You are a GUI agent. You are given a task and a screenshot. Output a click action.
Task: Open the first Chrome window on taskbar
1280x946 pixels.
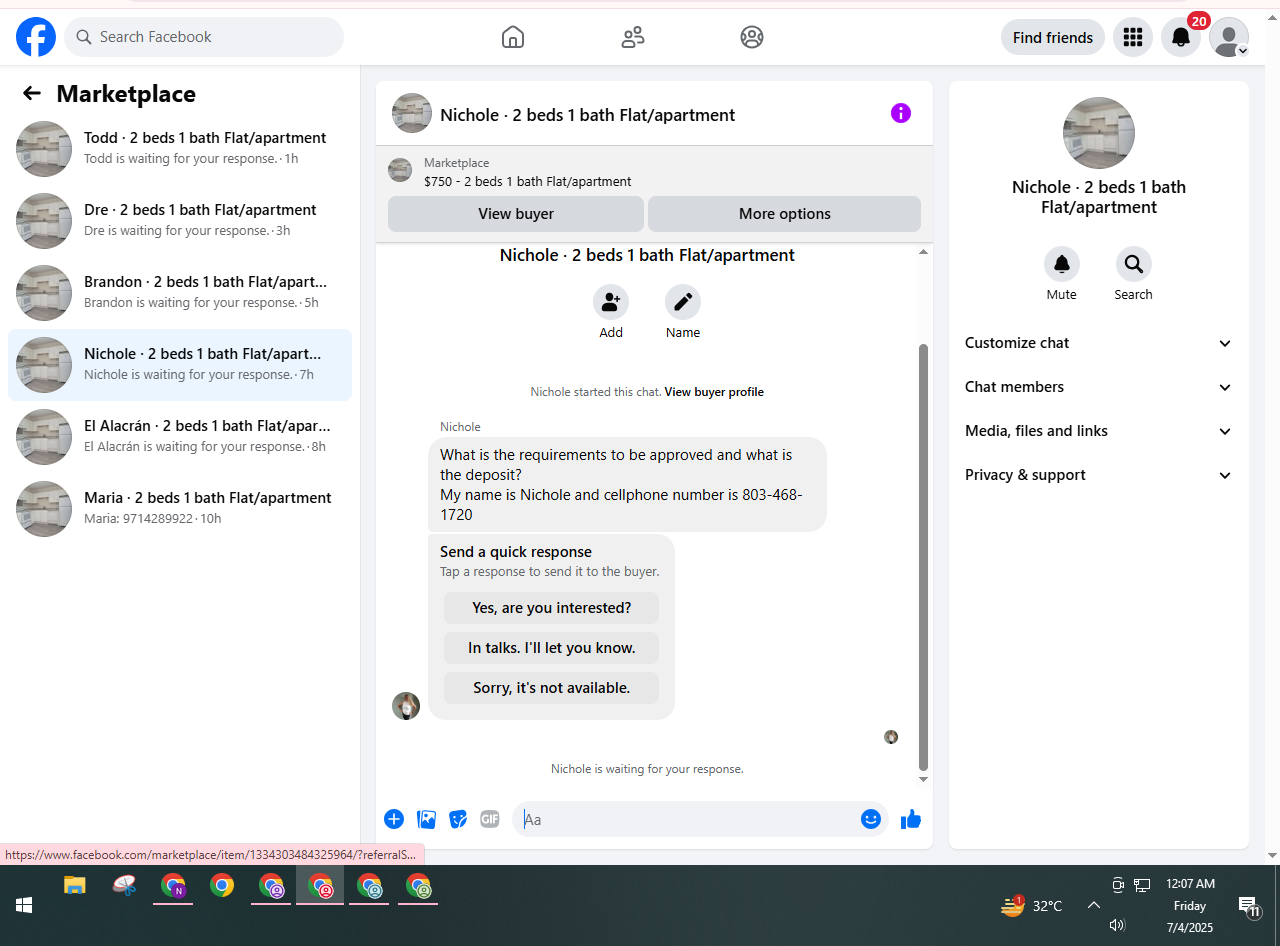[x=174, y=885]
